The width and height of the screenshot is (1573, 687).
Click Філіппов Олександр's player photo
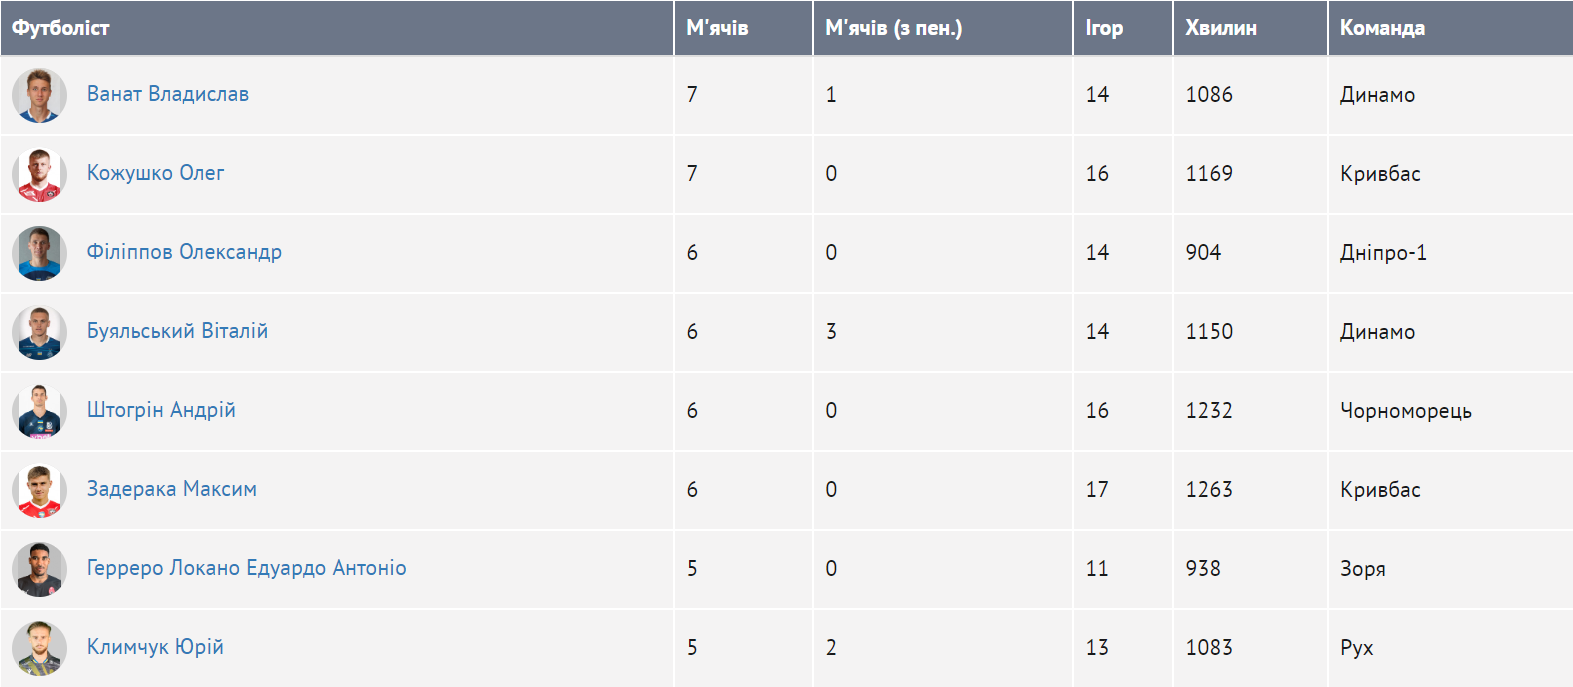[x=39, y=253]
